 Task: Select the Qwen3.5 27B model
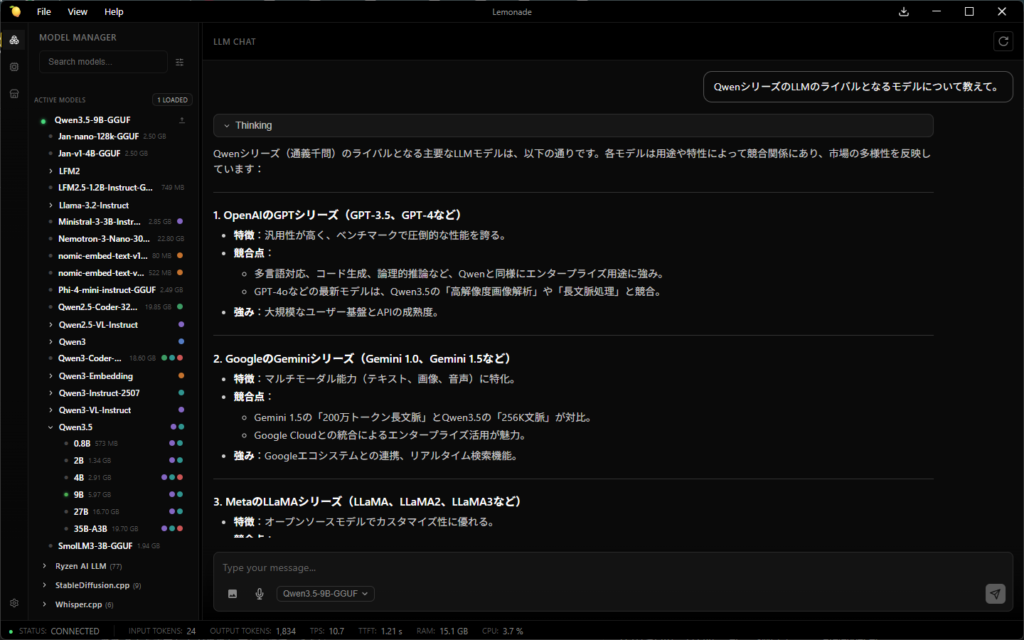[x=80, y=511]
